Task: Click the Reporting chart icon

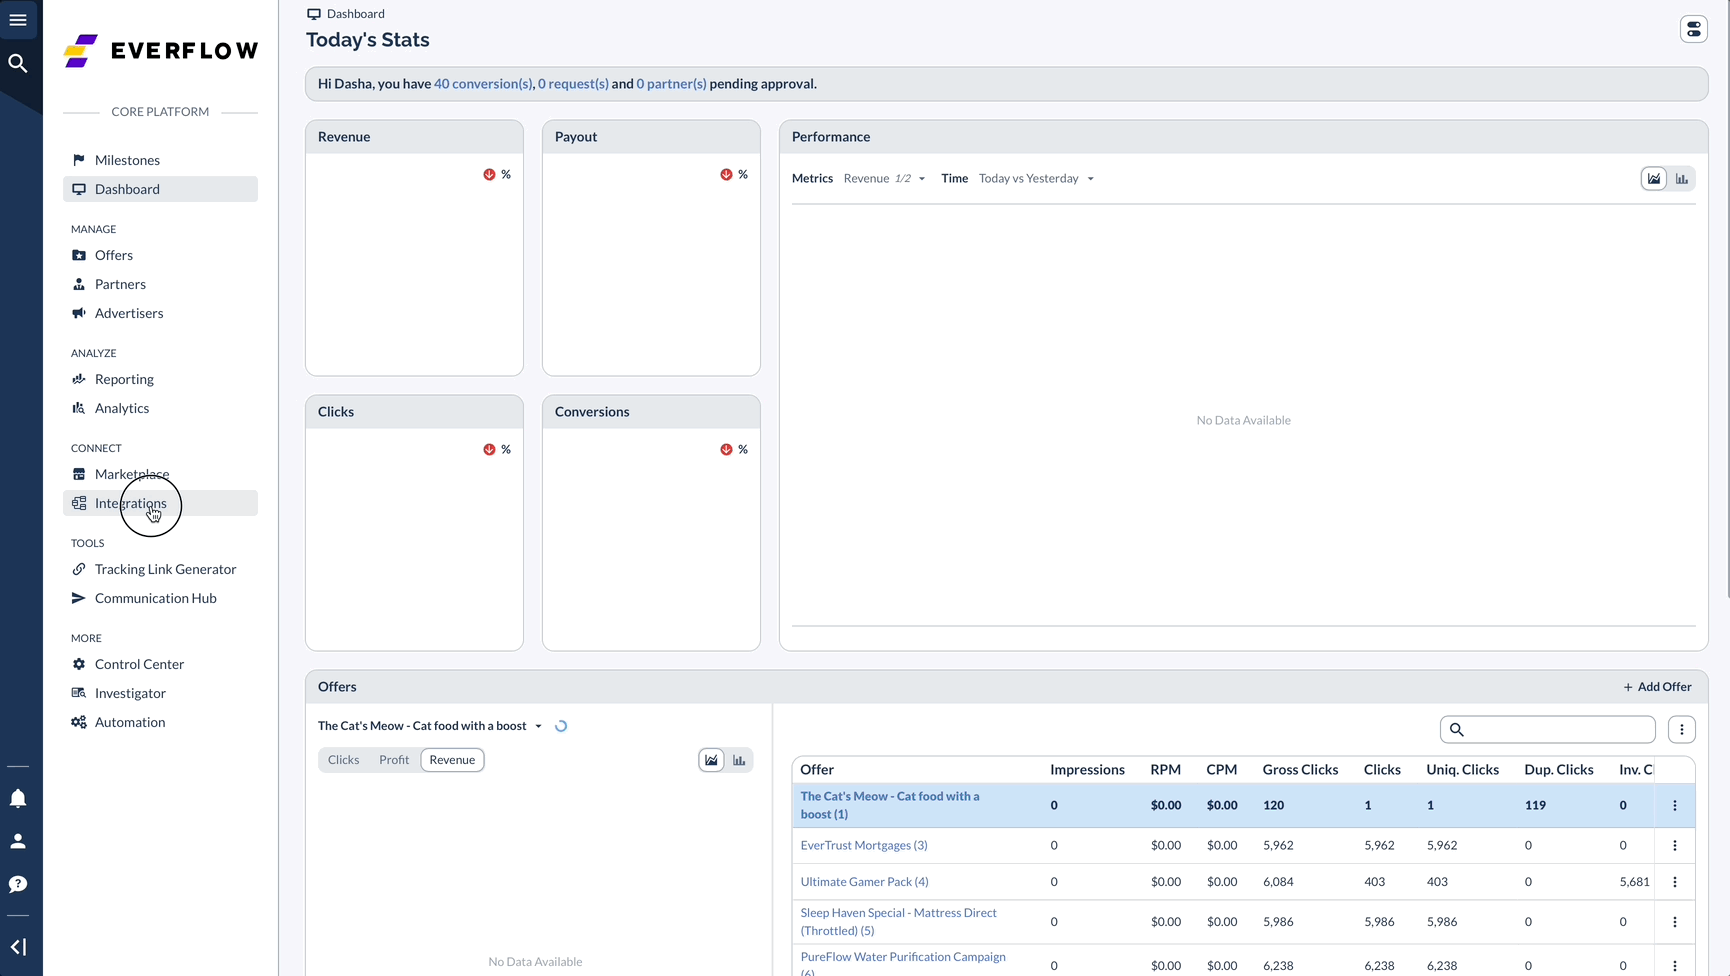Action: click(79, 379)
